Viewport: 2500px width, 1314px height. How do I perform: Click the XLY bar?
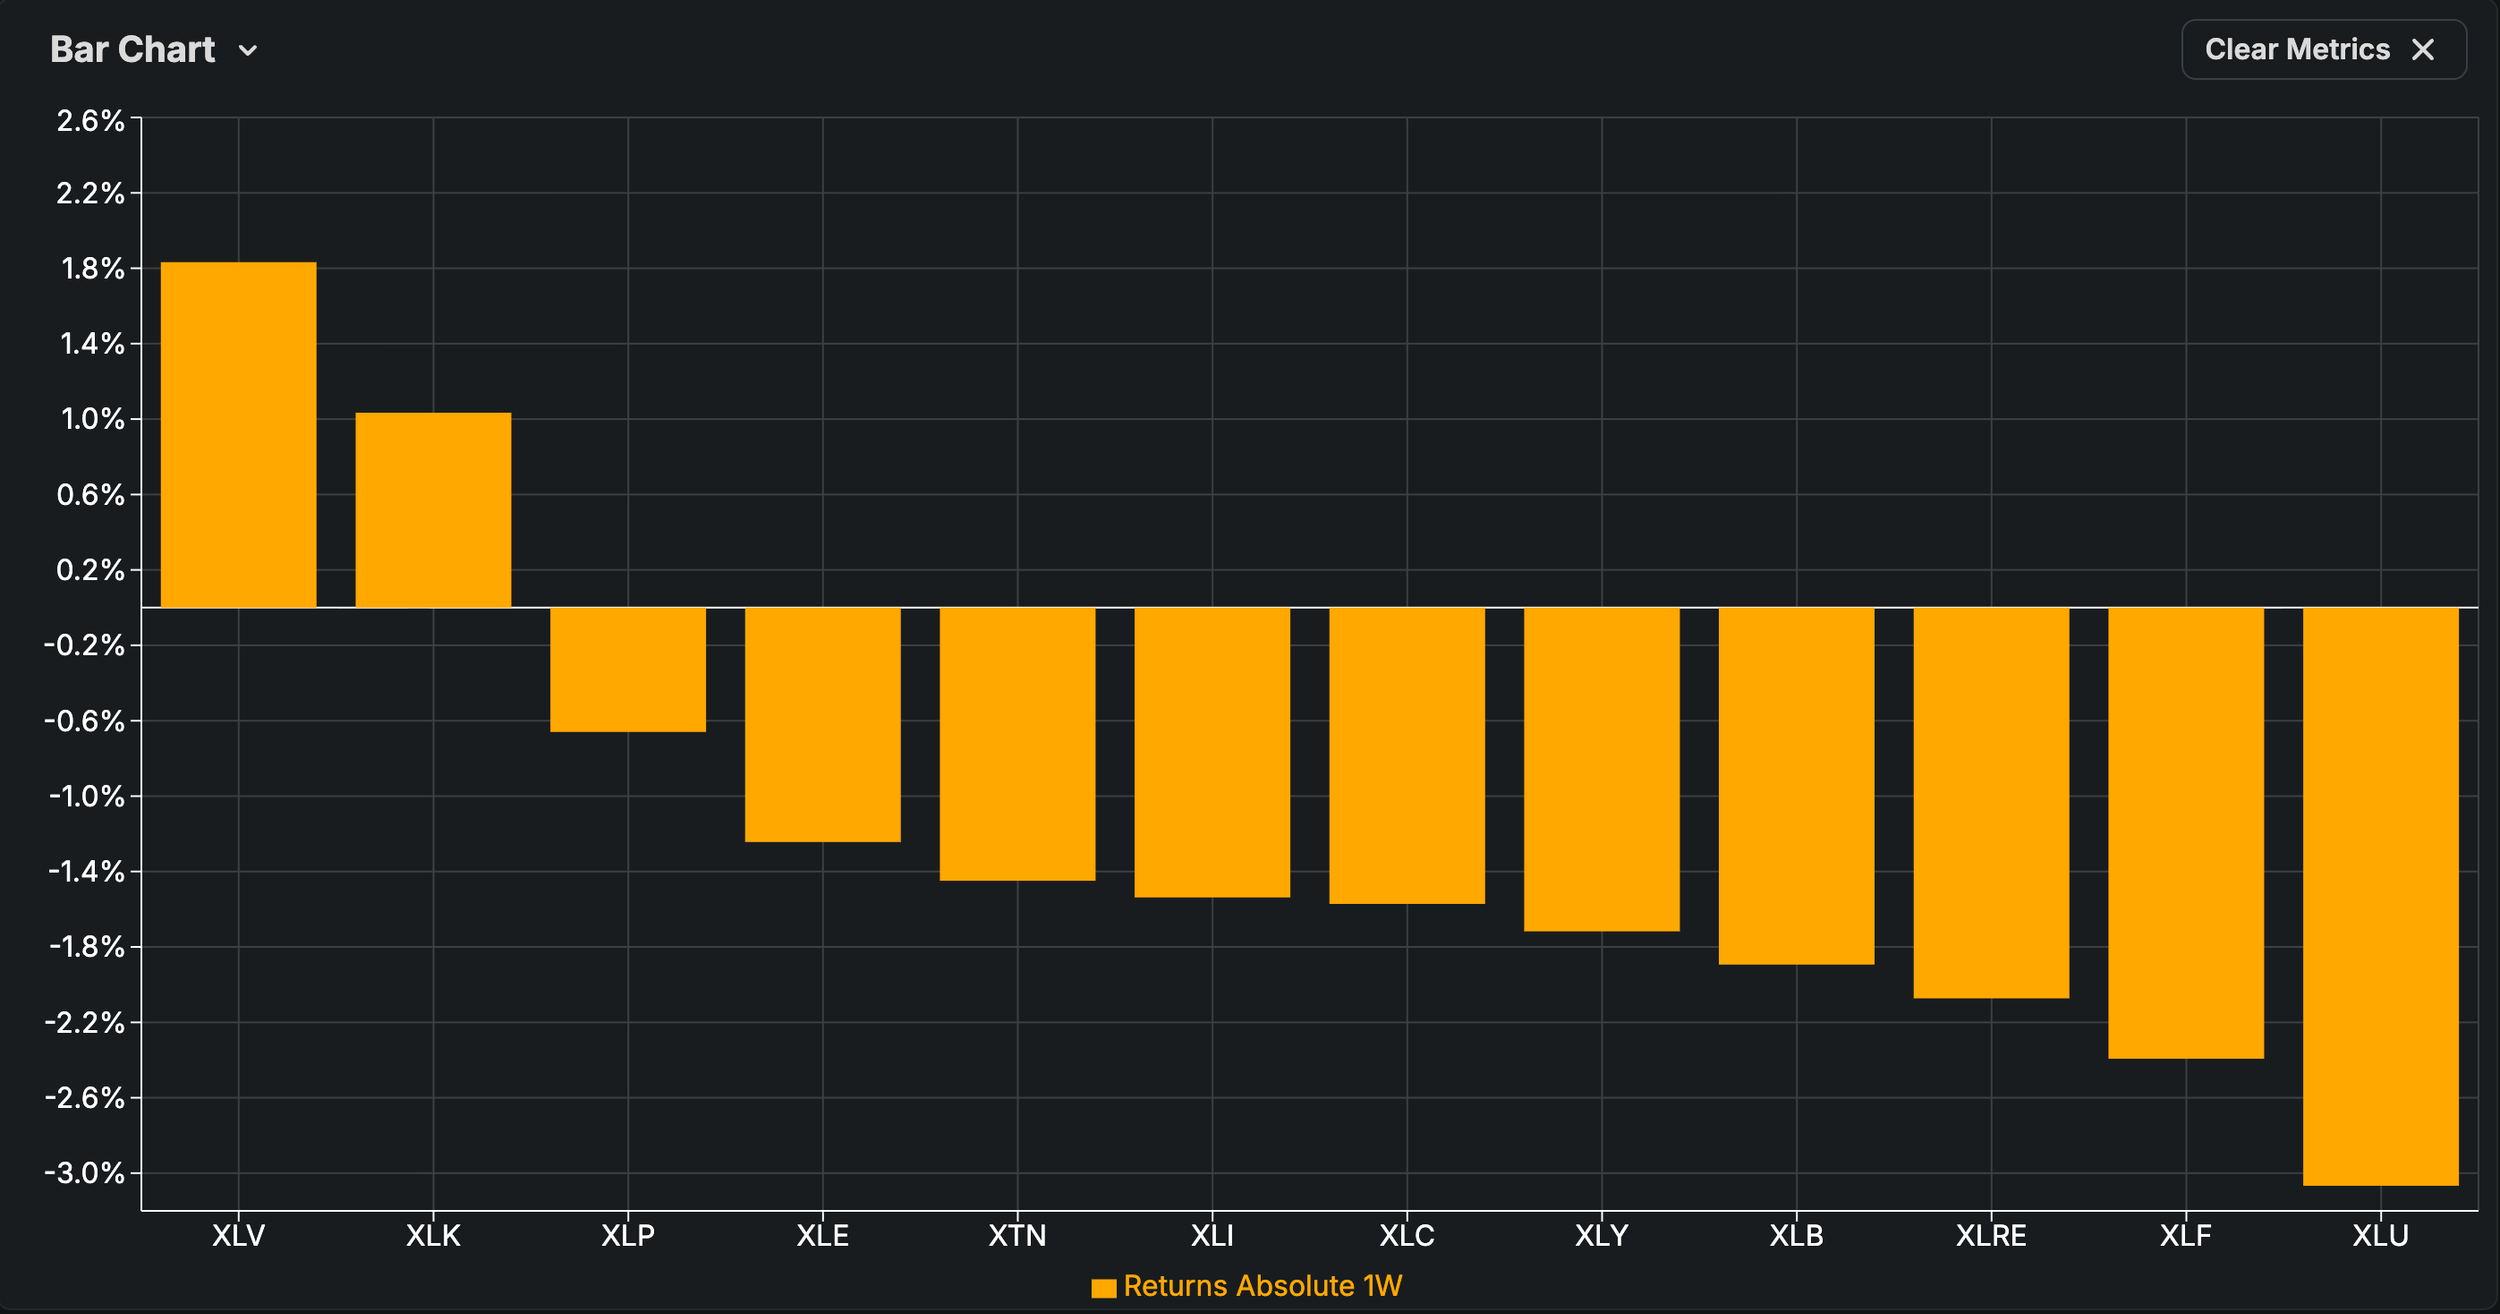point(1602,770)
